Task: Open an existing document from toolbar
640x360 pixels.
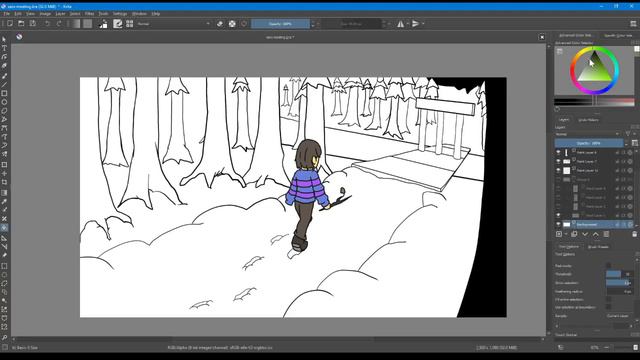Action: click(21, 24)
